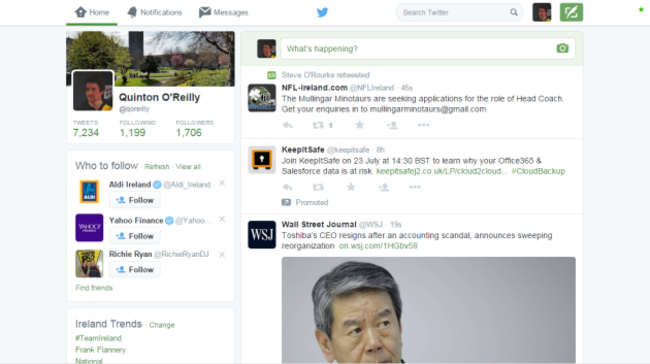Refresh Who to follow suggestions
Screen dimensions: 650x364
(157, 167)
